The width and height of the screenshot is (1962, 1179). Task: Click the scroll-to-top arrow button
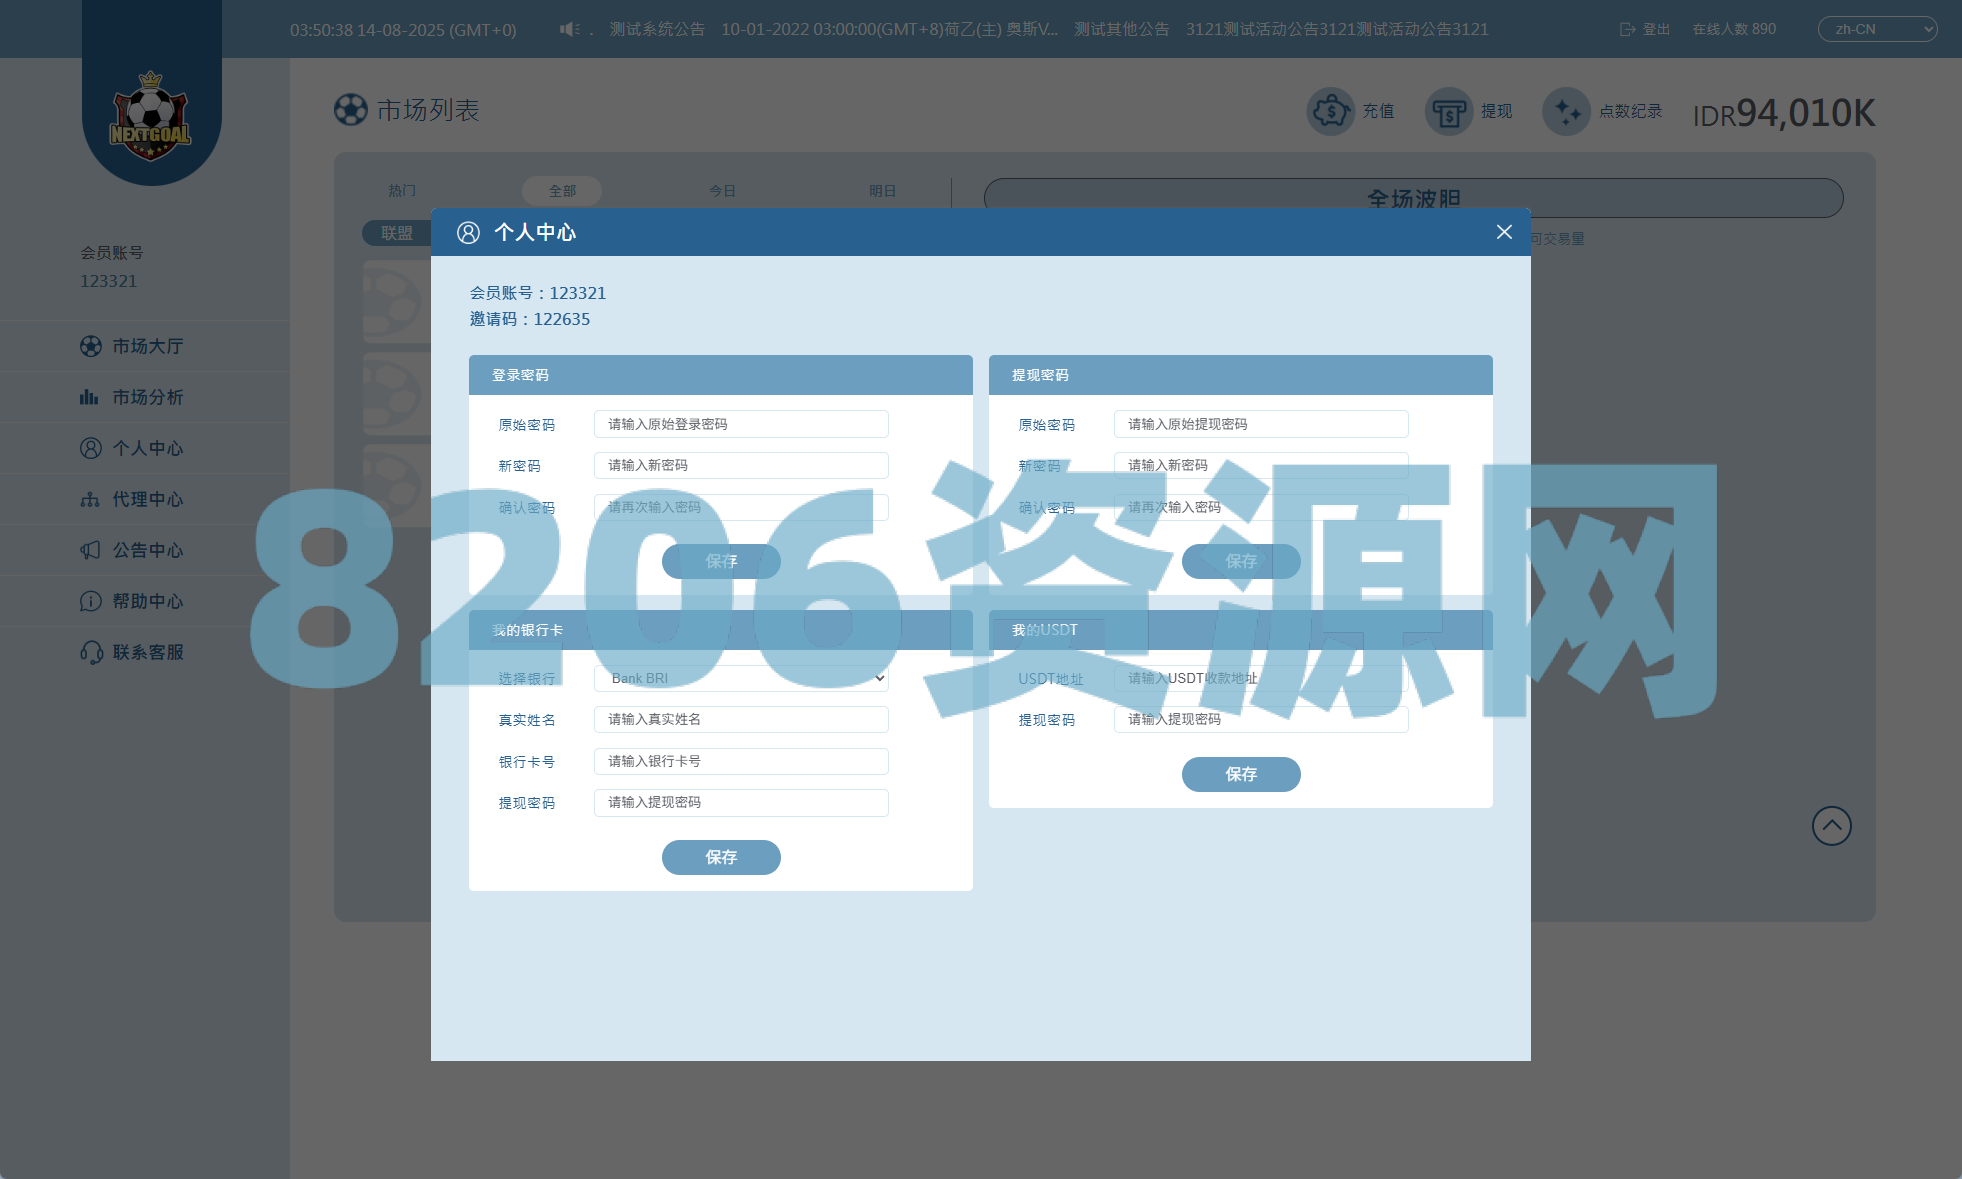point(1832,826)
